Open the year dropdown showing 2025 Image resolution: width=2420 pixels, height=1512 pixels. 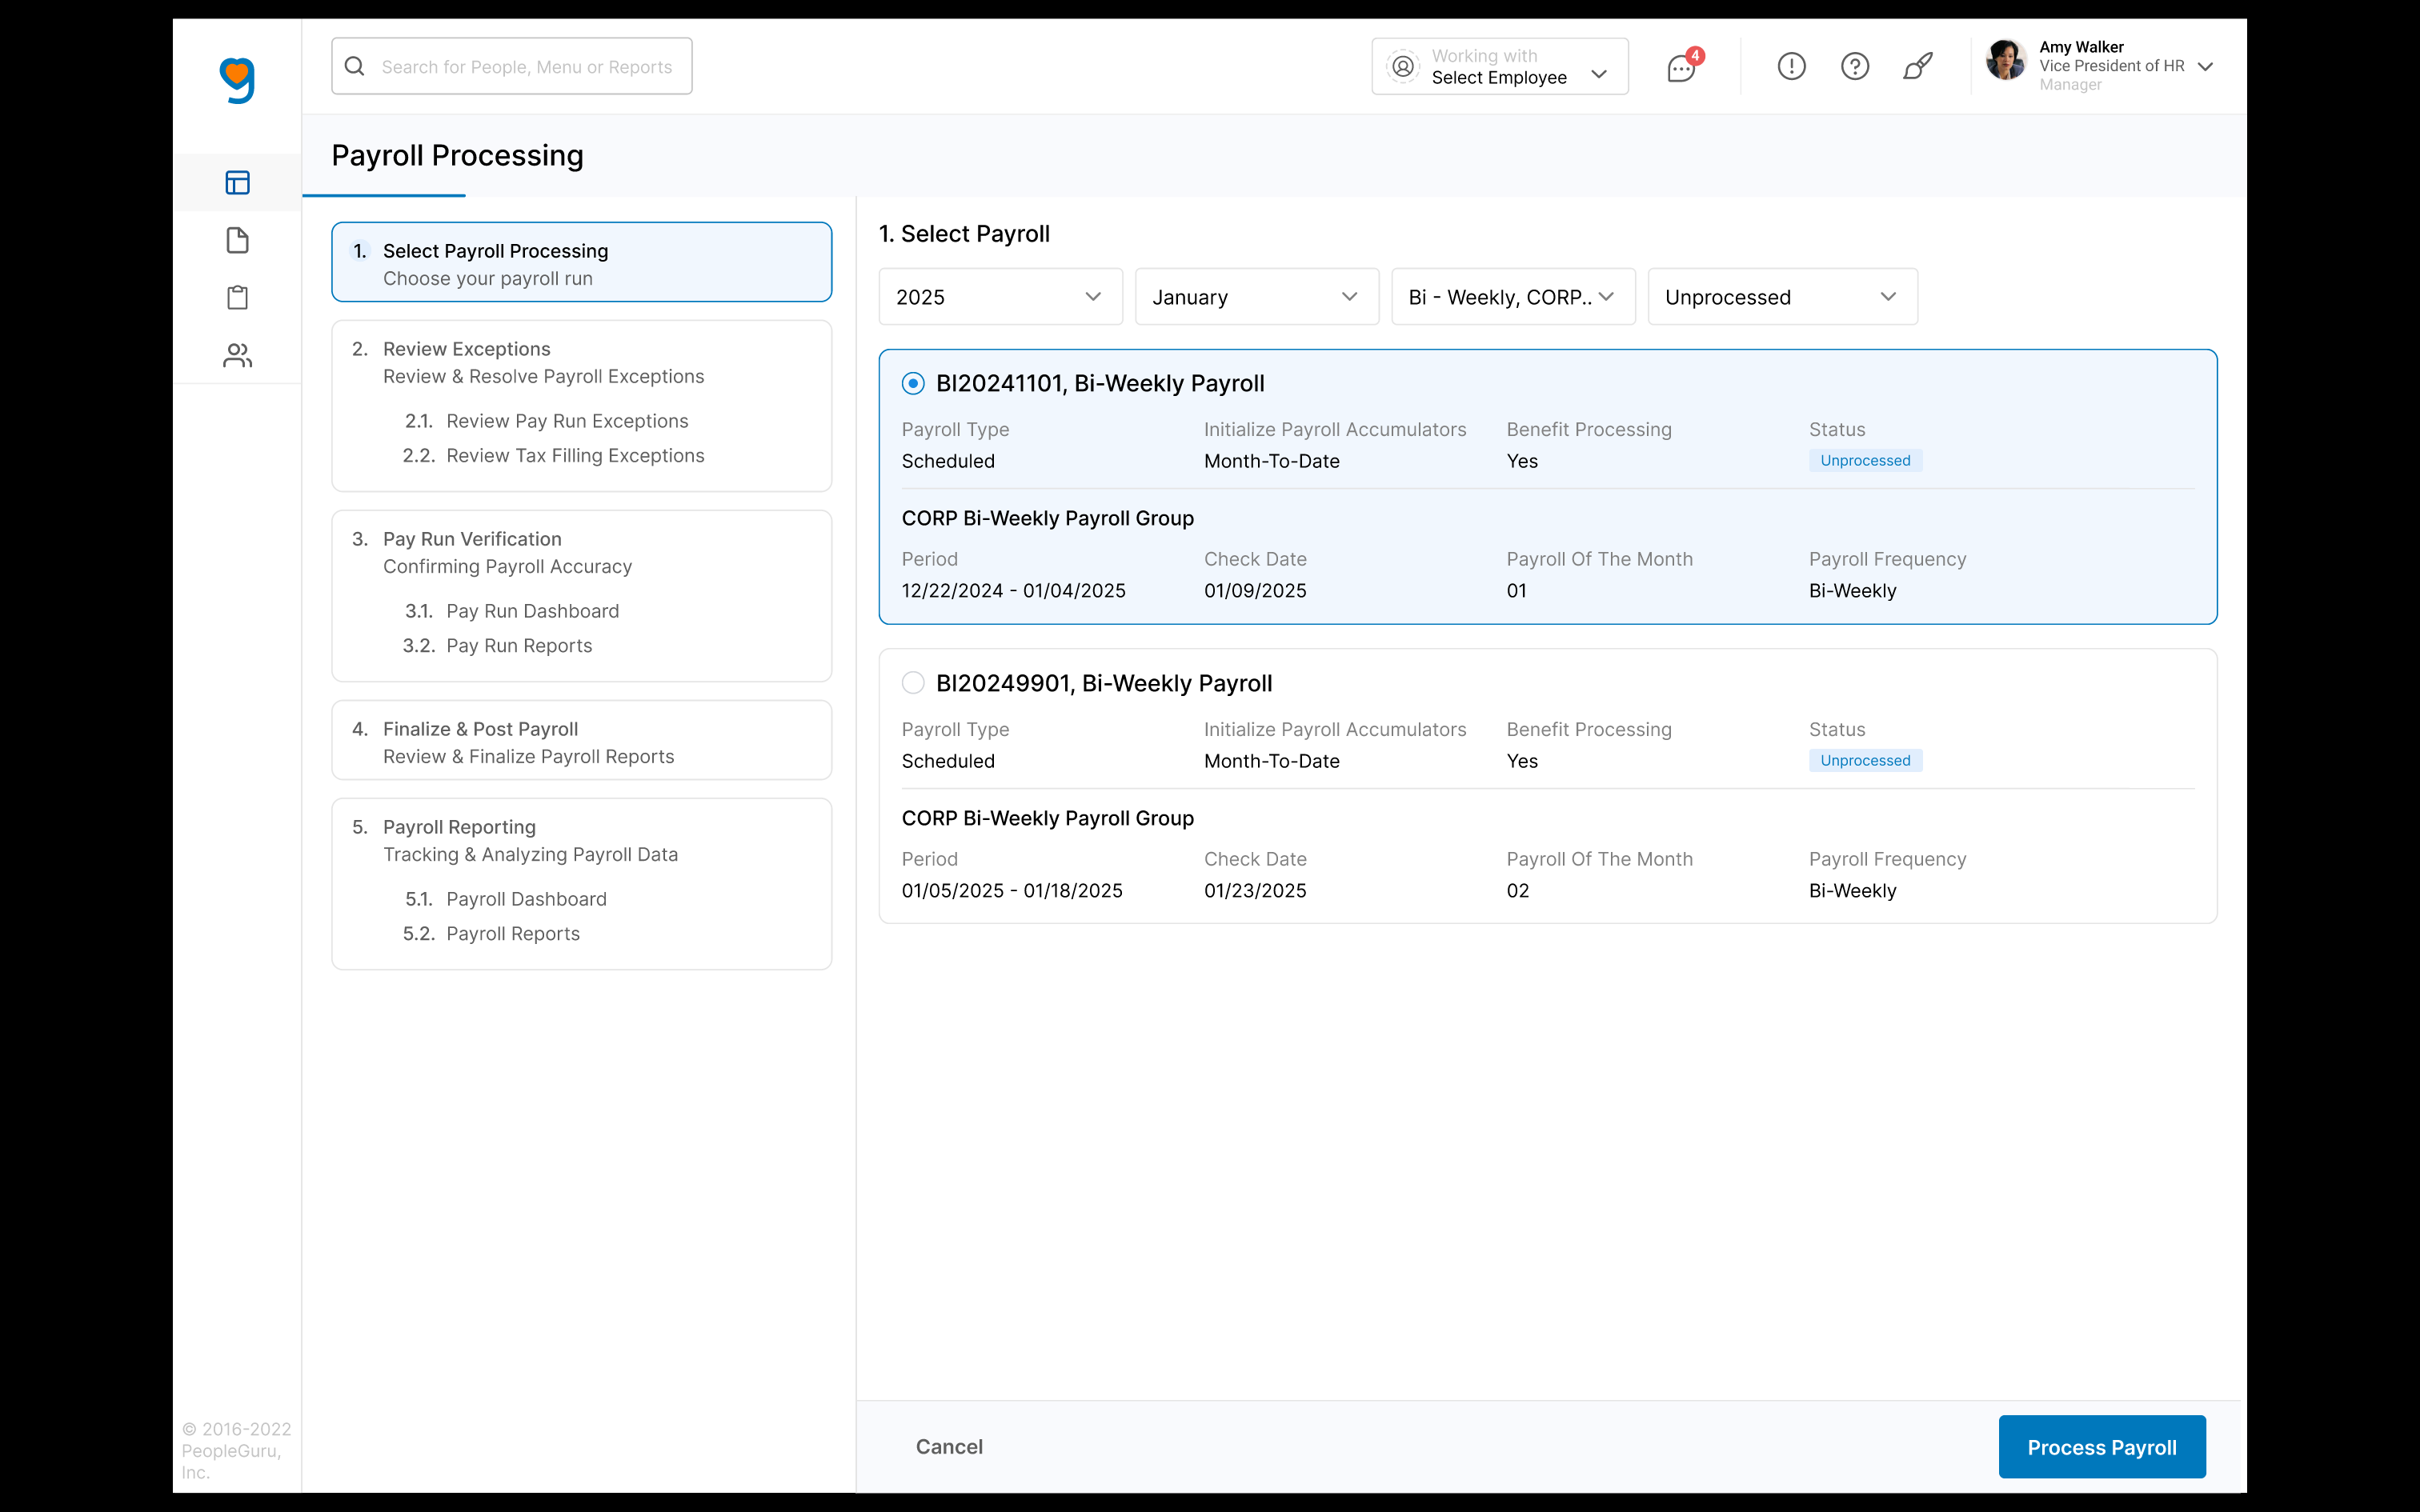point(999,296)
